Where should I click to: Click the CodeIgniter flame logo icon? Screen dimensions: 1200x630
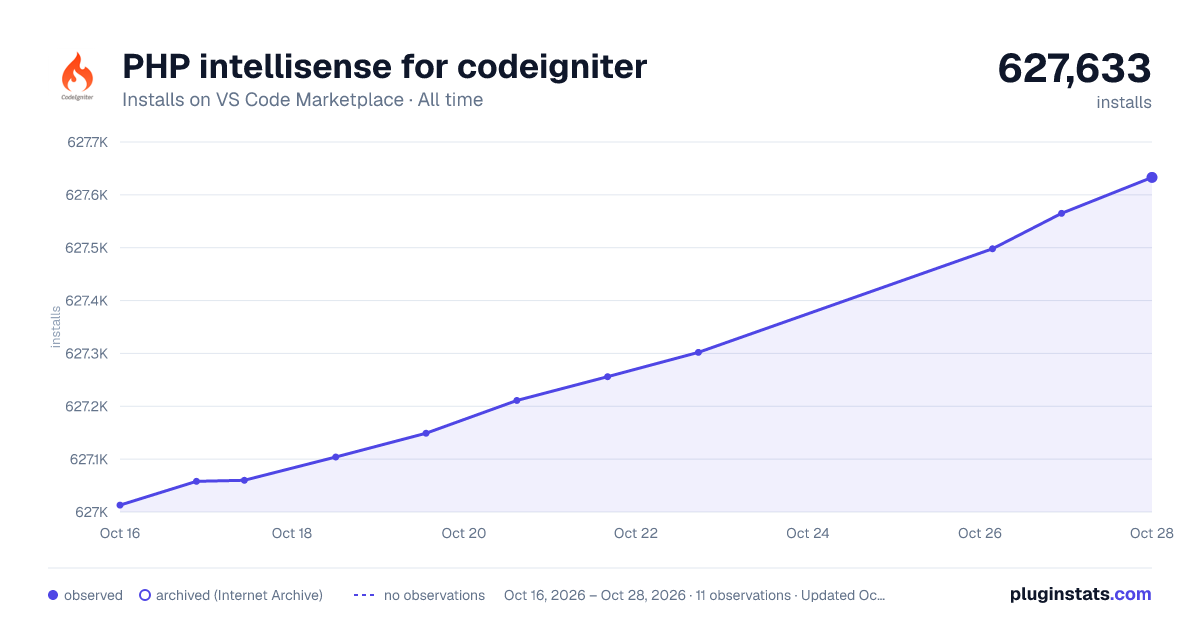[x=77, y=78]
